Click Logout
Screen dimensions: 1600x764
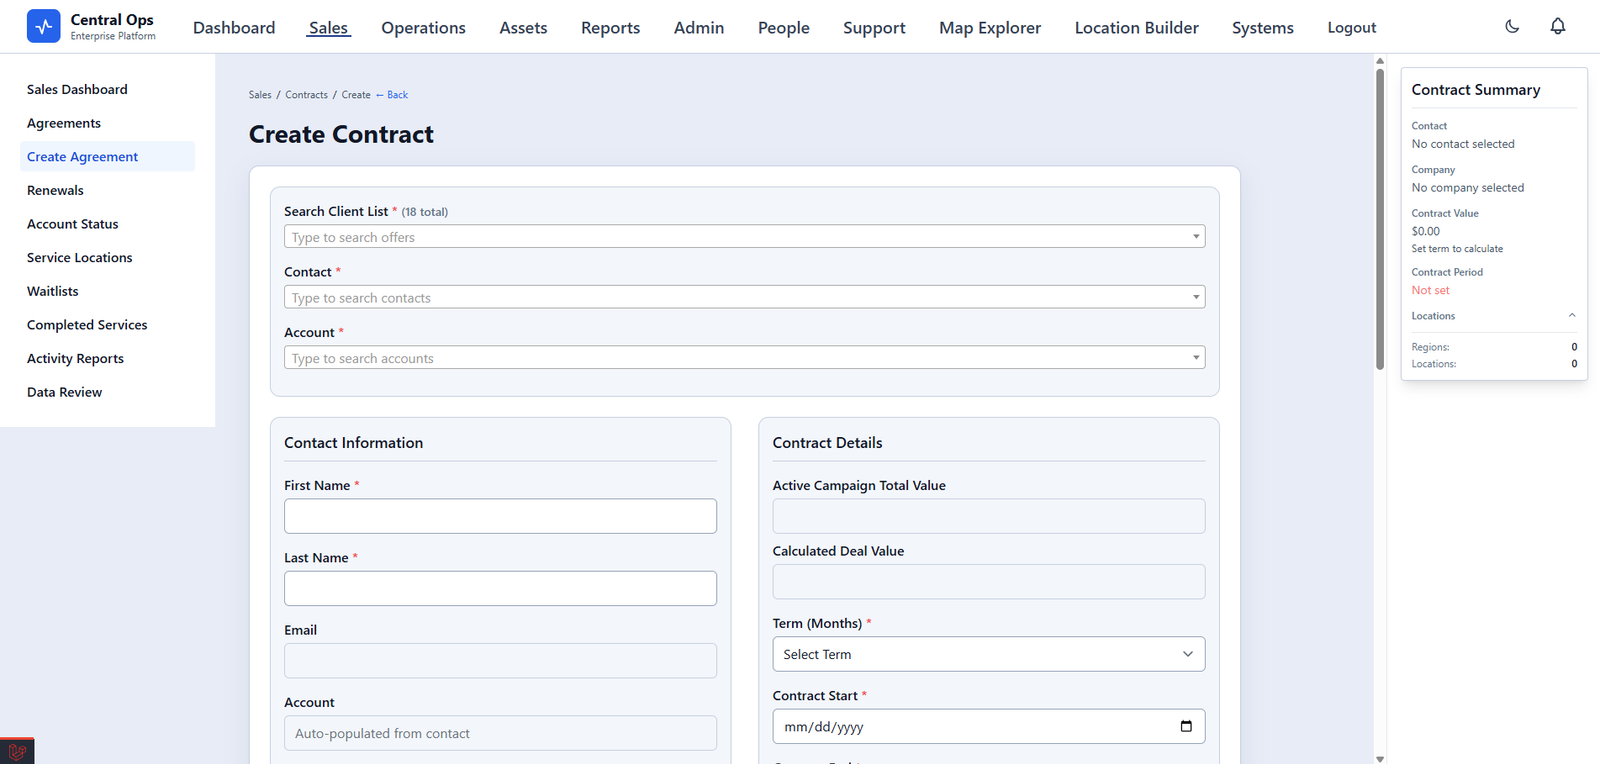pos(1352,28)
